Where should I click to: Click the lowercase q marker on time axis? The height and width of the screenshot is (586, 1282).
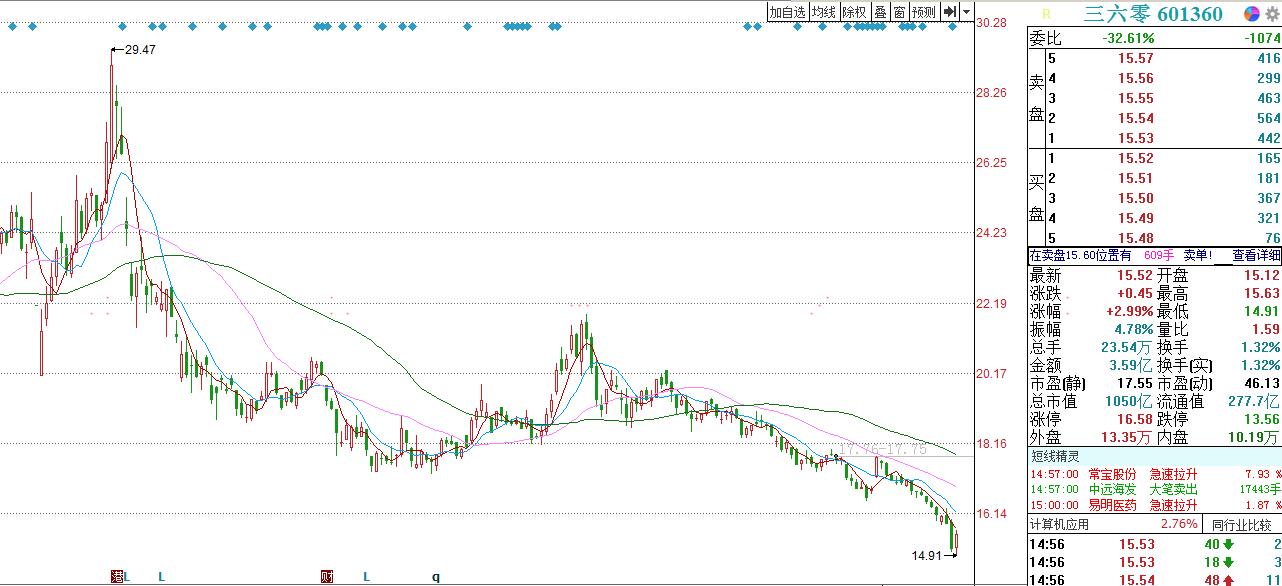point(436,577)
